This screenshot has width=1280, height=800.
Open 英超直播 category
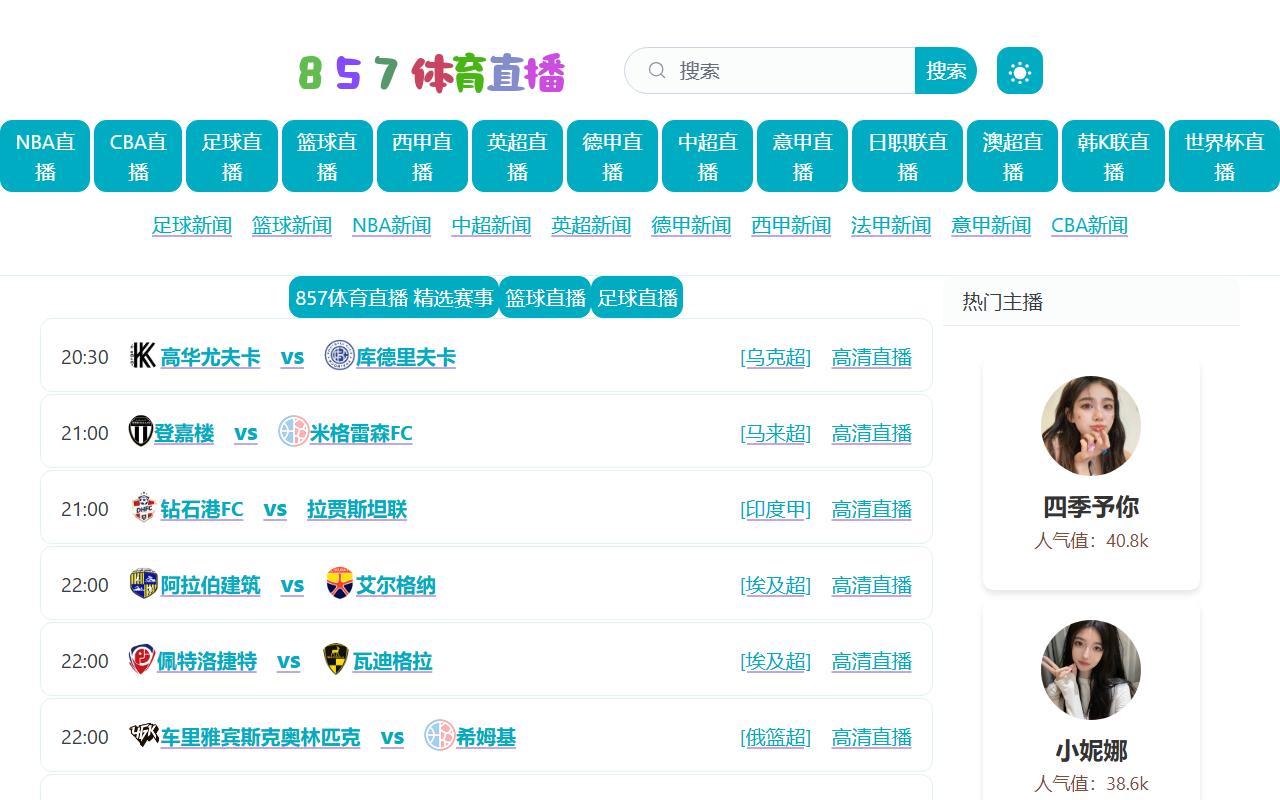click(517, 156)
